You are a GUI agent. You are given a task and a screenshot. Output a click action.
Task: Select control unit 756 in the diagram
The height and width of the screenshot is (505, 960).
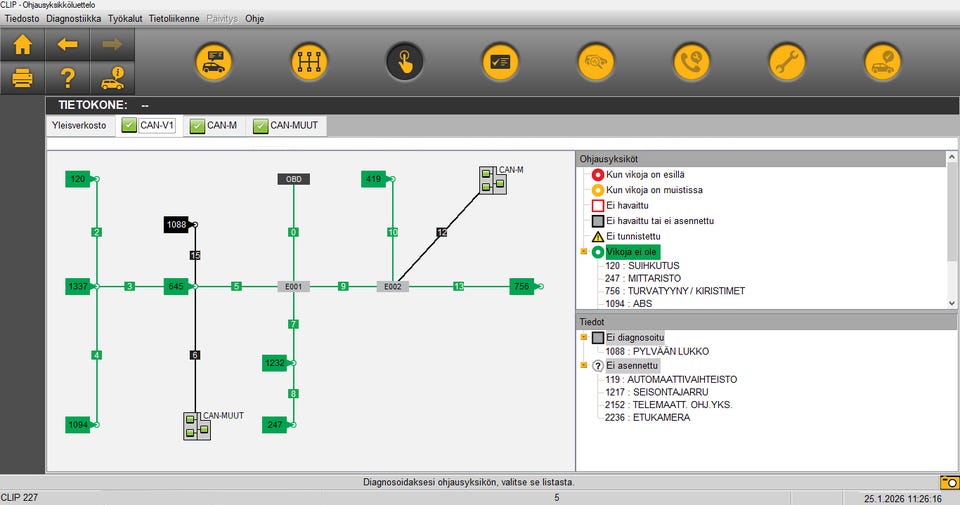[522, 286]
